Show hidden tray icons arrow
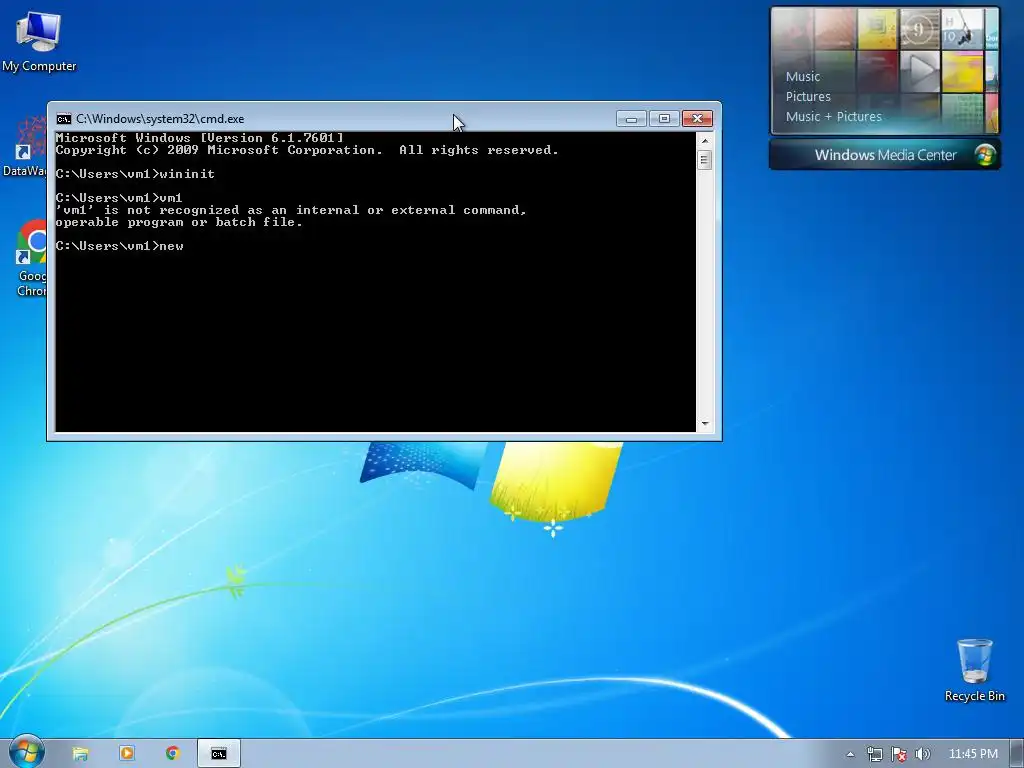The height and width of the screenshot is (768, 1024). coord(850,754)
